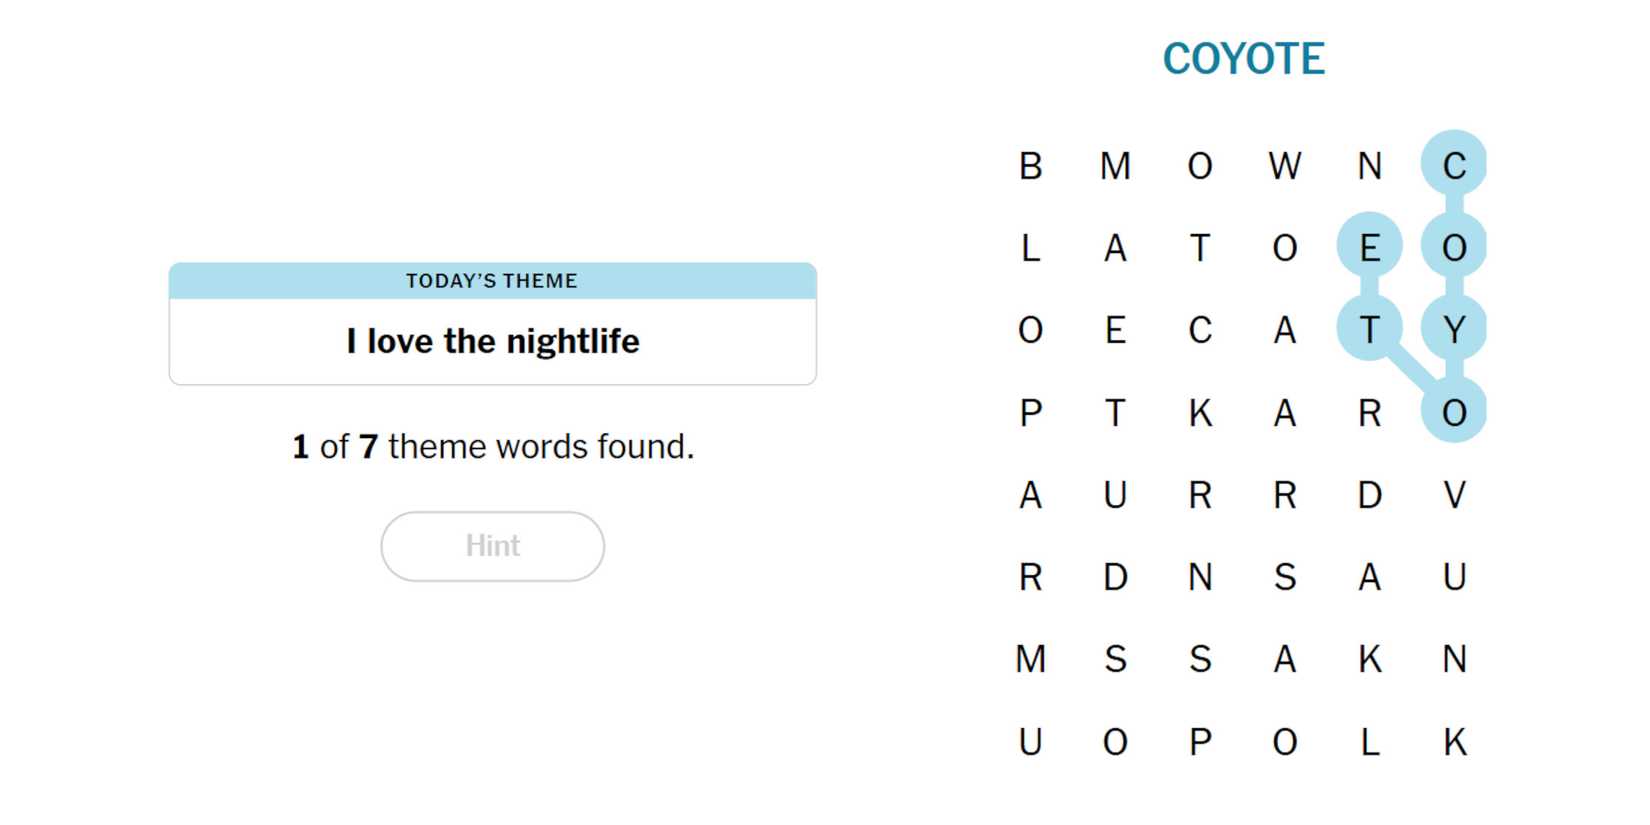The height and width of the screenshot is (825, 1650).
Task: Click the Today's Theme header bar
Action: [492, 281]
